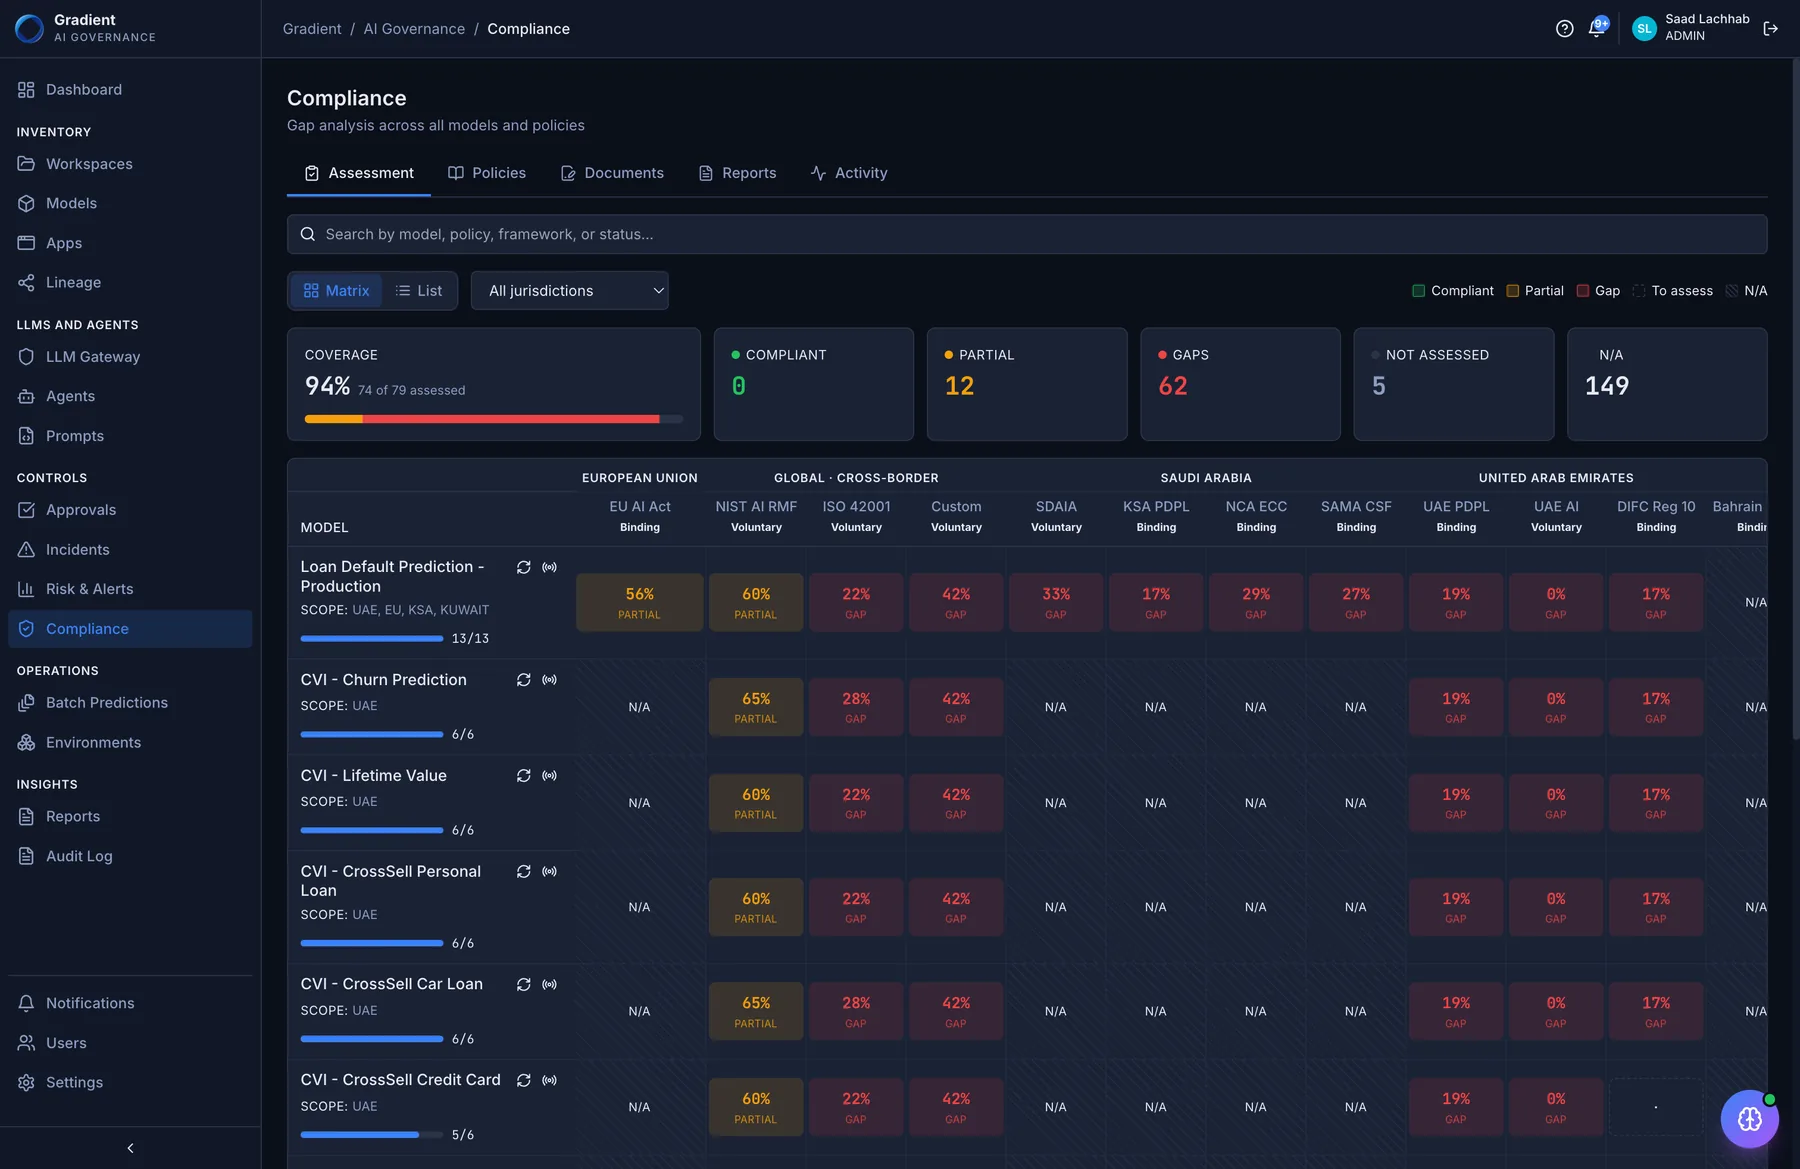This screenshot has height=1169, width=1800.
Task: Open the PARTIAL 12 summary card
Action: [x=1027, y=384]
